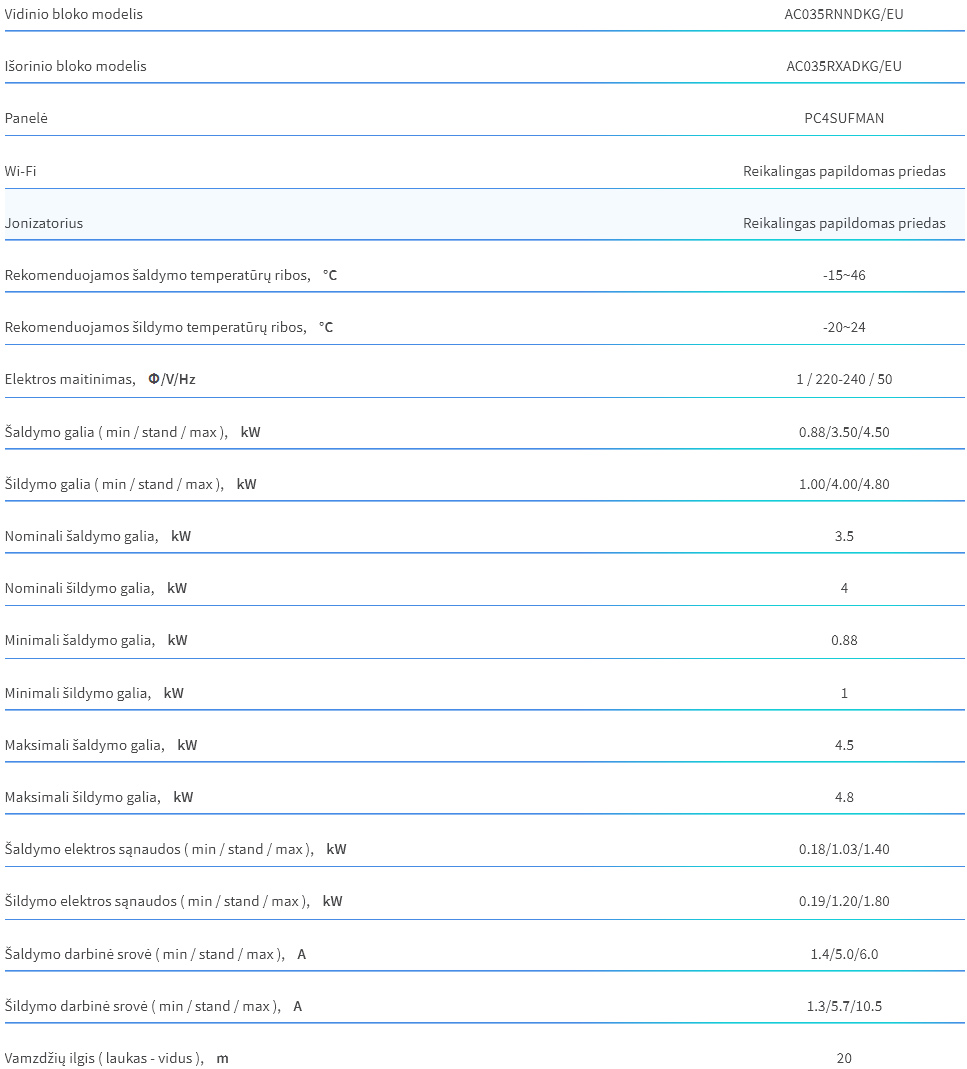Select the AC035RNNDKG/EU model value
The image size is (967, 1069).
[844, 14]
